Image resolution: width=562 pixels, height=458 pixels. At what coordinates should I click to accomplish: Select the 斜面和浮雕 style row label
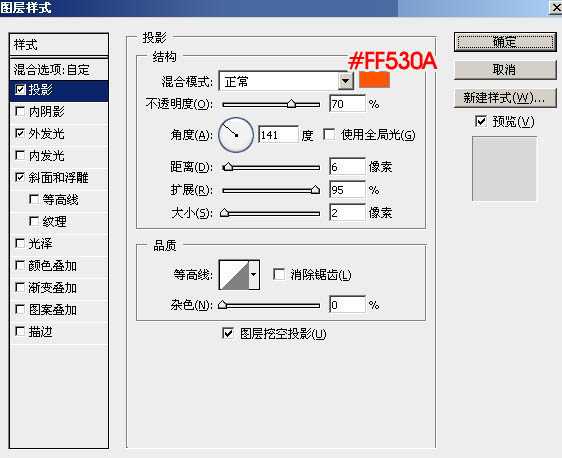pyautogui.click(x=58, y=177)
